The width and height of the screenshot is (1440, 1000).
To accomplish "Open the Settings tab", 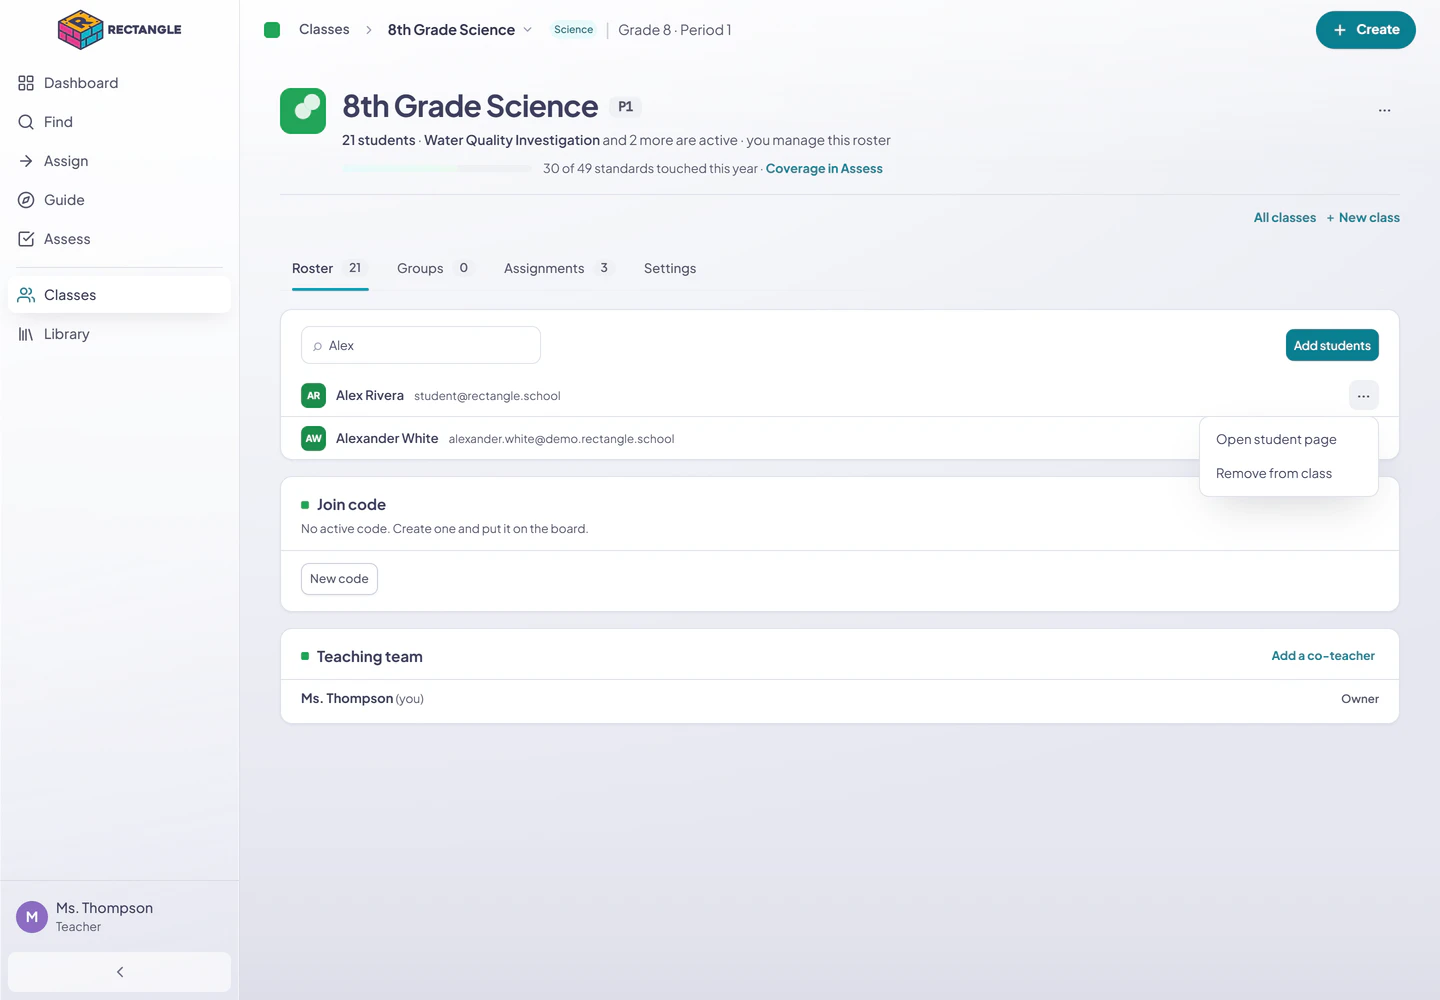I will pyautogui.click(x=670, y=269).
